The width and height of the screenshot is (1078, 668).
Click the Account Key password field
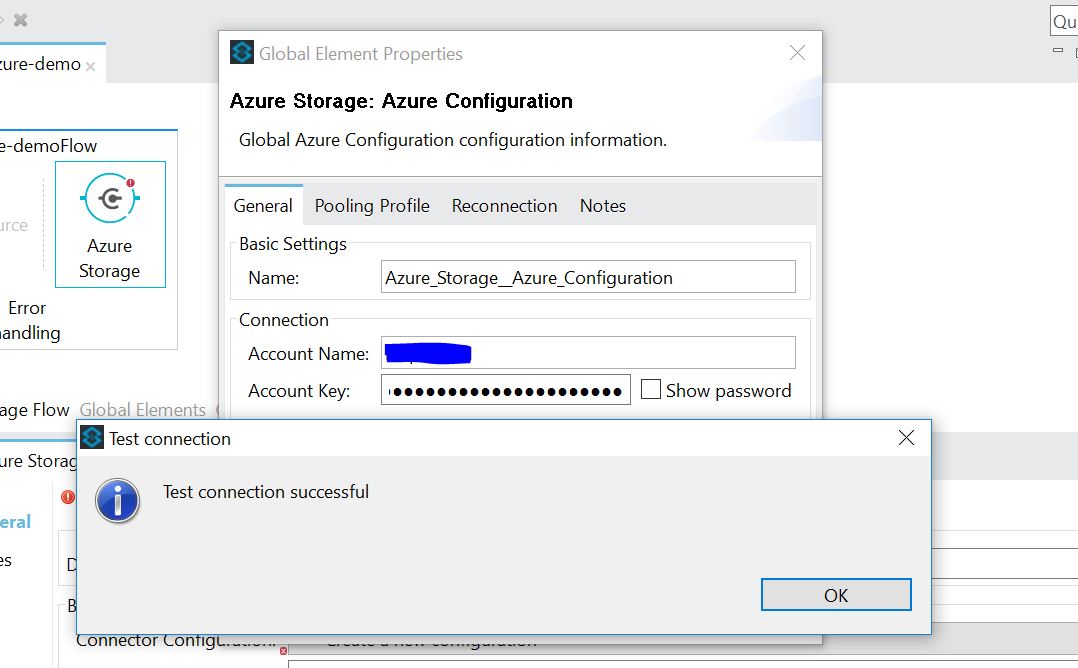pyautogui.click(x=505, y=389)
